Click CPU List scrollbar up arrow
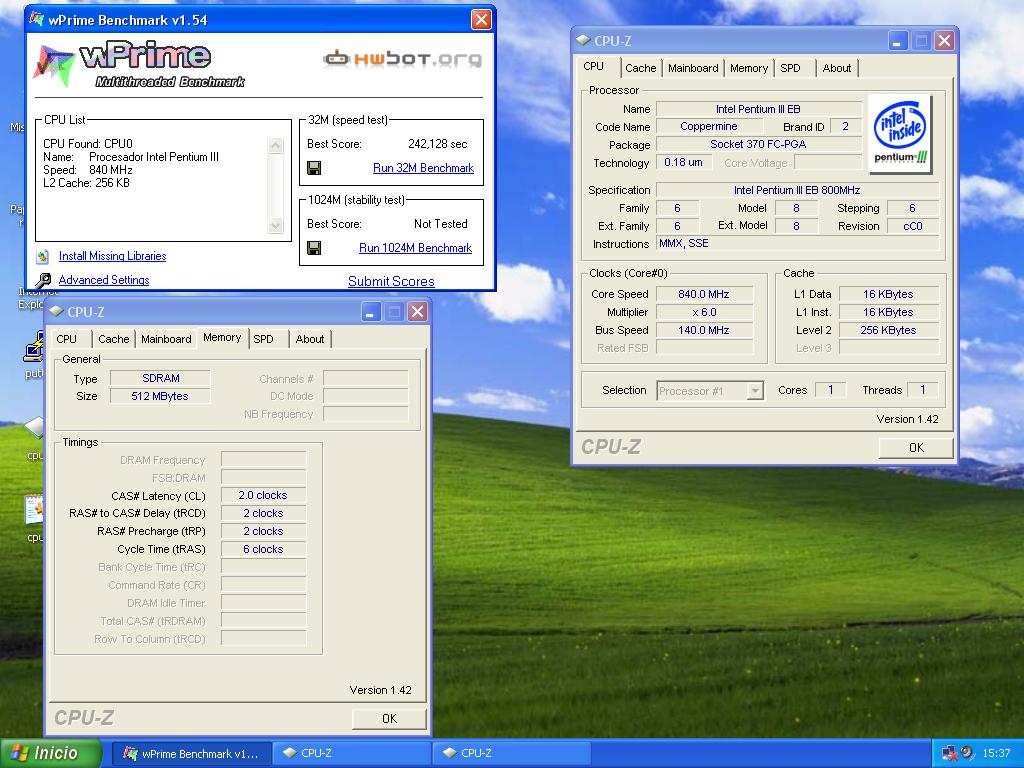Viewport: 1024px width, 768px height. click(x=276, y=146)
